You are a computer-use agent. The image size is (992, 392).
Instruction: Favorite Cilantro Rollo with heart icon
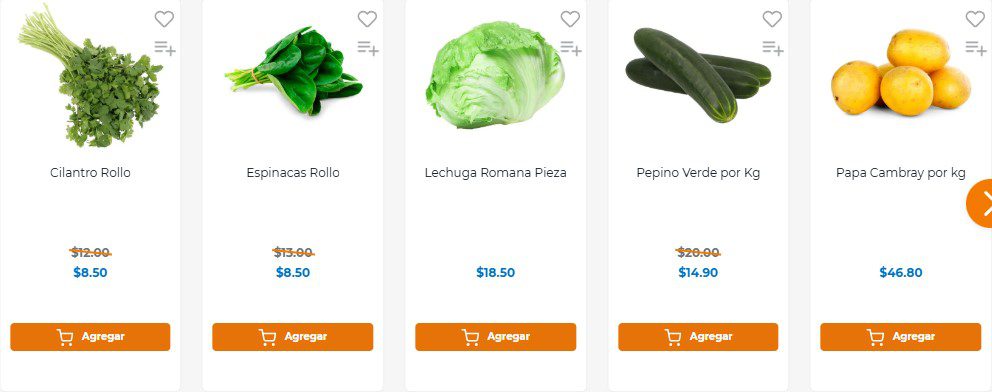(164, 19)
